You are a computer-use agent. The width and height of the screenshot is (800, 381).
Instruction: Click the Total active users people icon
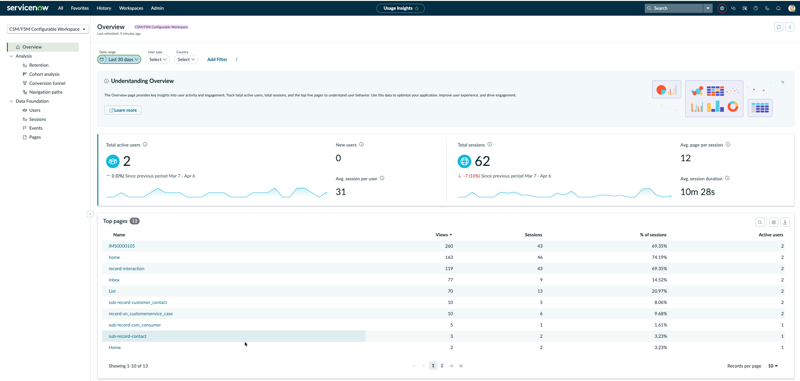tap(112, 162)
